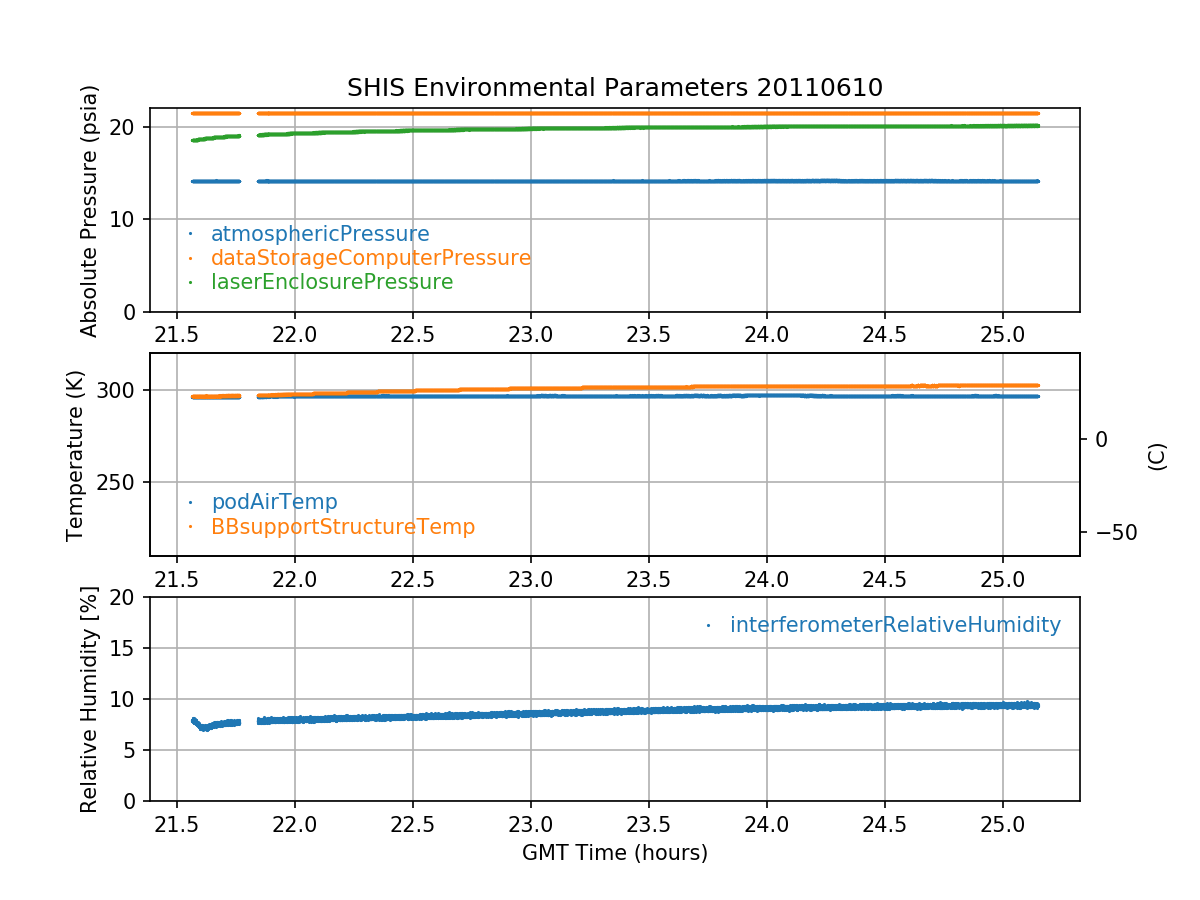Click the laserEnclosurePressure legend label
1200x900 pixels.
pos(331,282)
